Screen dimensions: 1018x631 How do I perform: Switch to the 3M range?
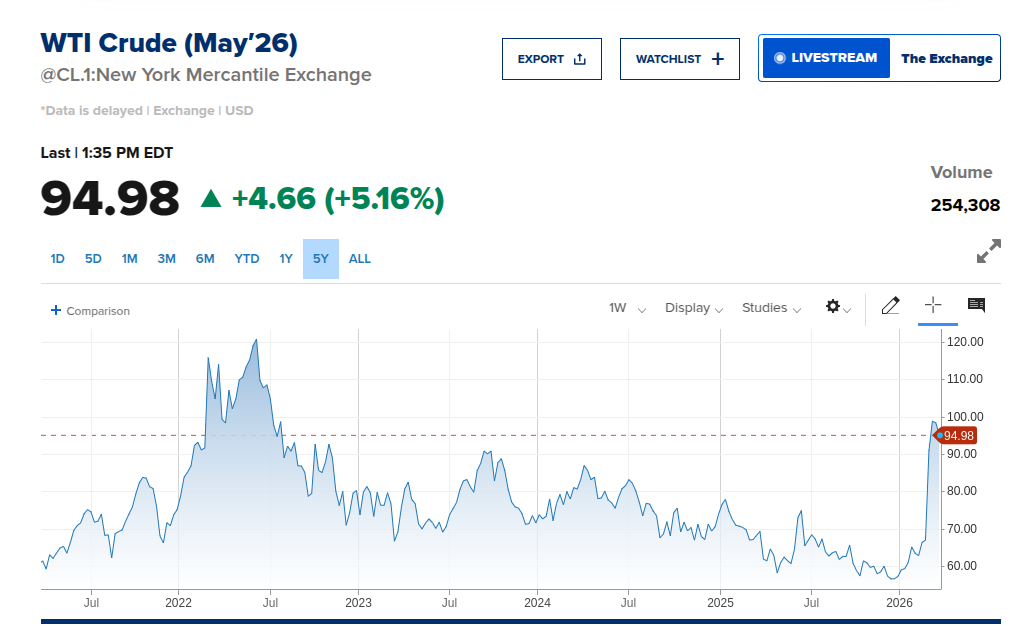(166, 258)
